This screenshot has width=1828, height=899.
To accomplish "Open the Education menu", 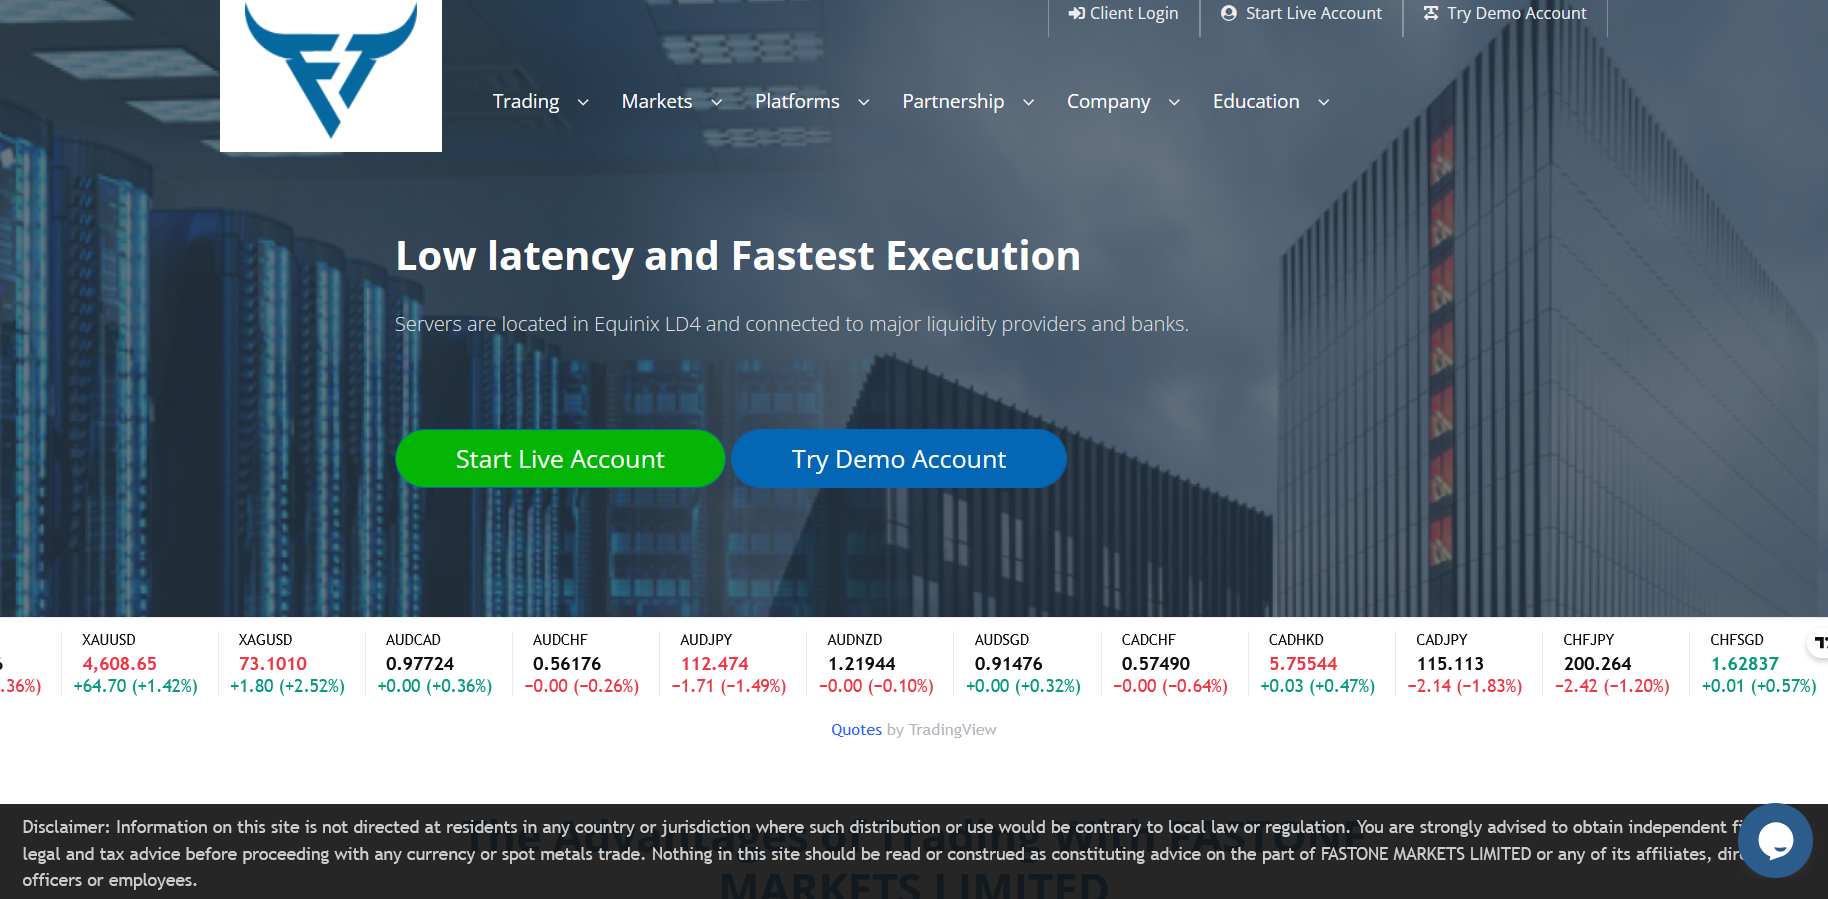I will tap(1256, 101).
